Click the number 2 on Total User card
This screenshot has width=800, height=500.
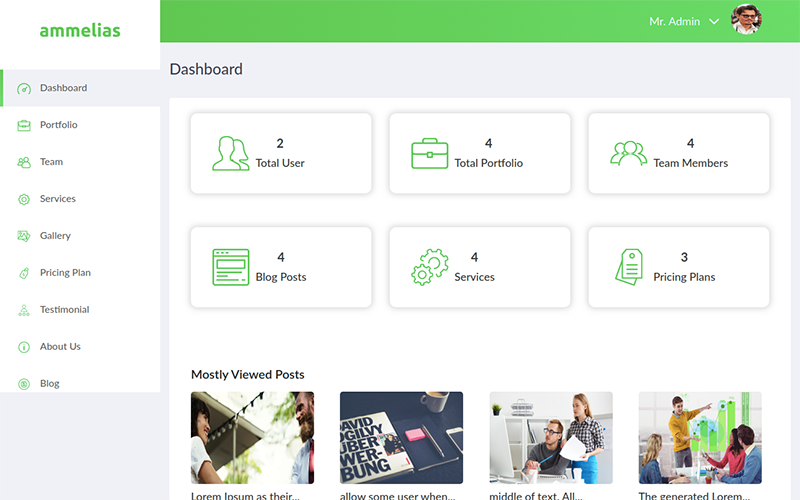point(280,143)
